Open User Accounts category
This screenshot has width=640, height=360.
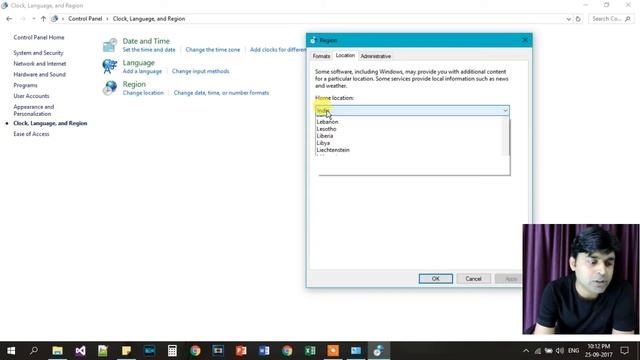pyautogui.click(x=31, y=96)
